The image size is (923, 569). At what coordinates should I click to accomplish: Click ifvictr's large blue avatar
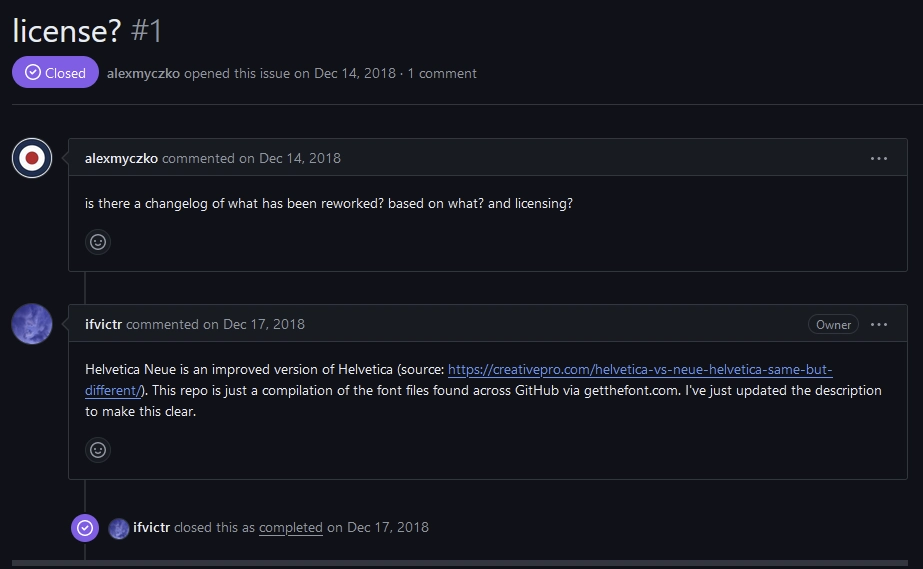[32, 324]
